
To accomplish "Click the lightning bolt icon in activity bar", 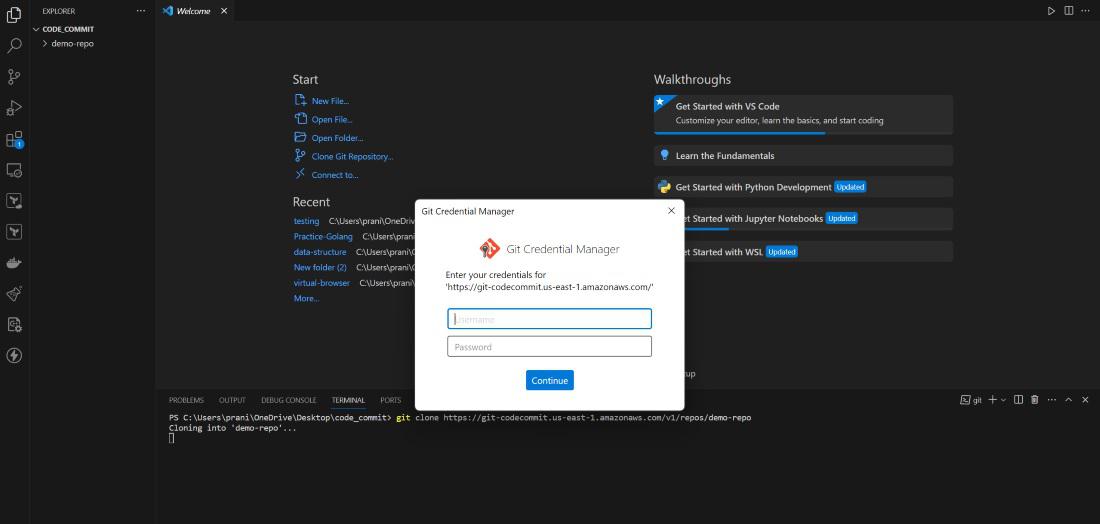I will [x=14, y=356].
